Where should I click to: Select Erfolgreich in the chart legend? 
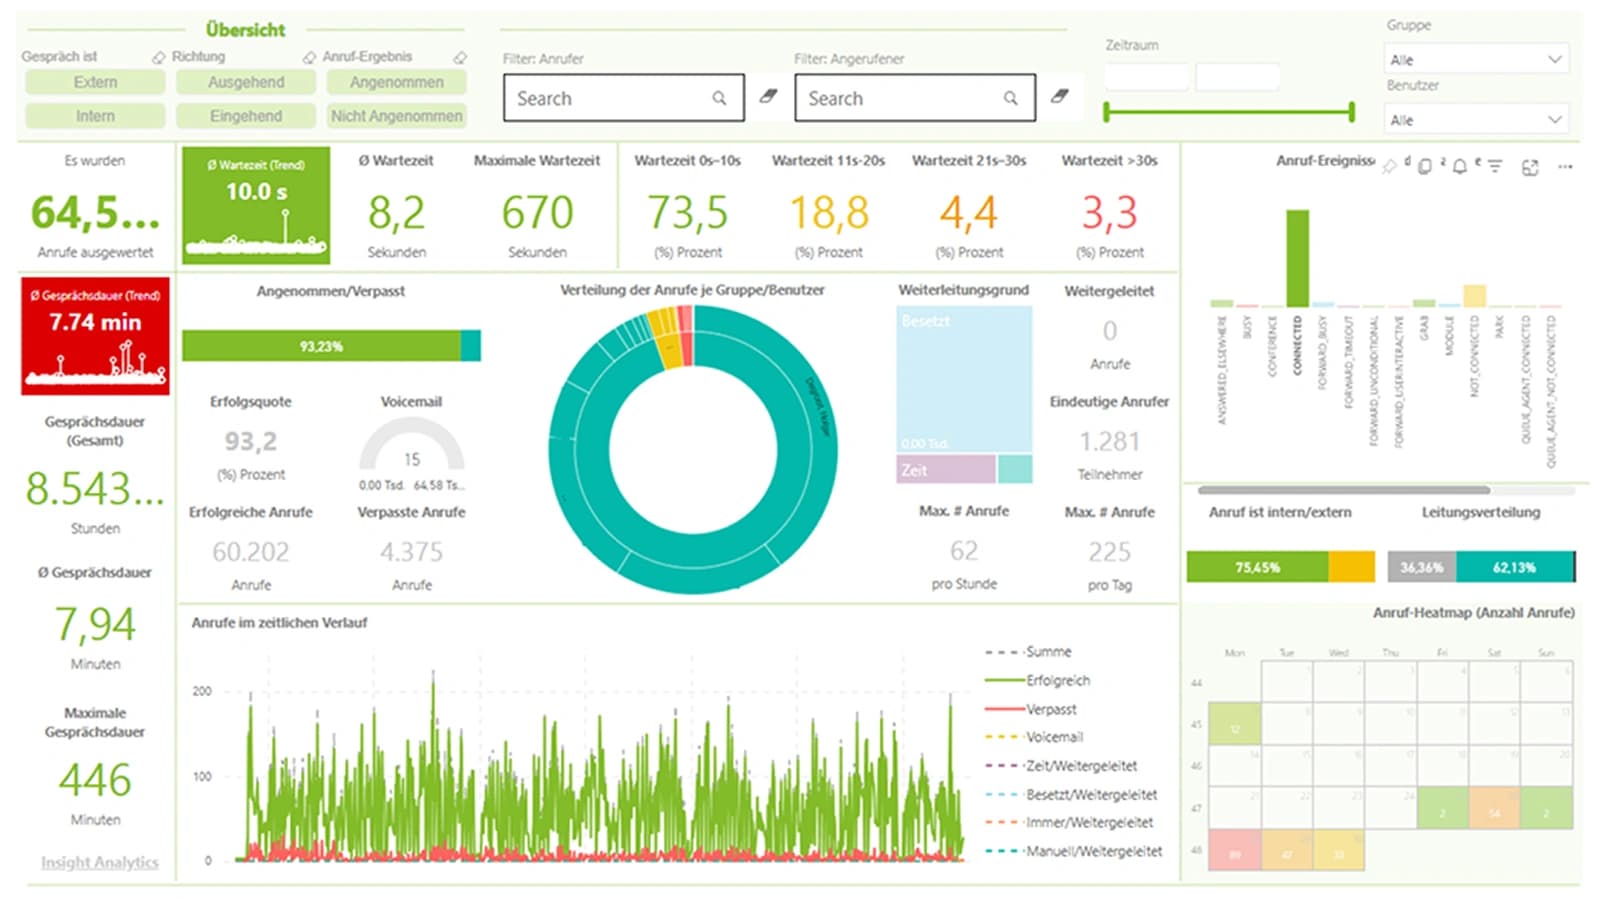click(1057, 680)
